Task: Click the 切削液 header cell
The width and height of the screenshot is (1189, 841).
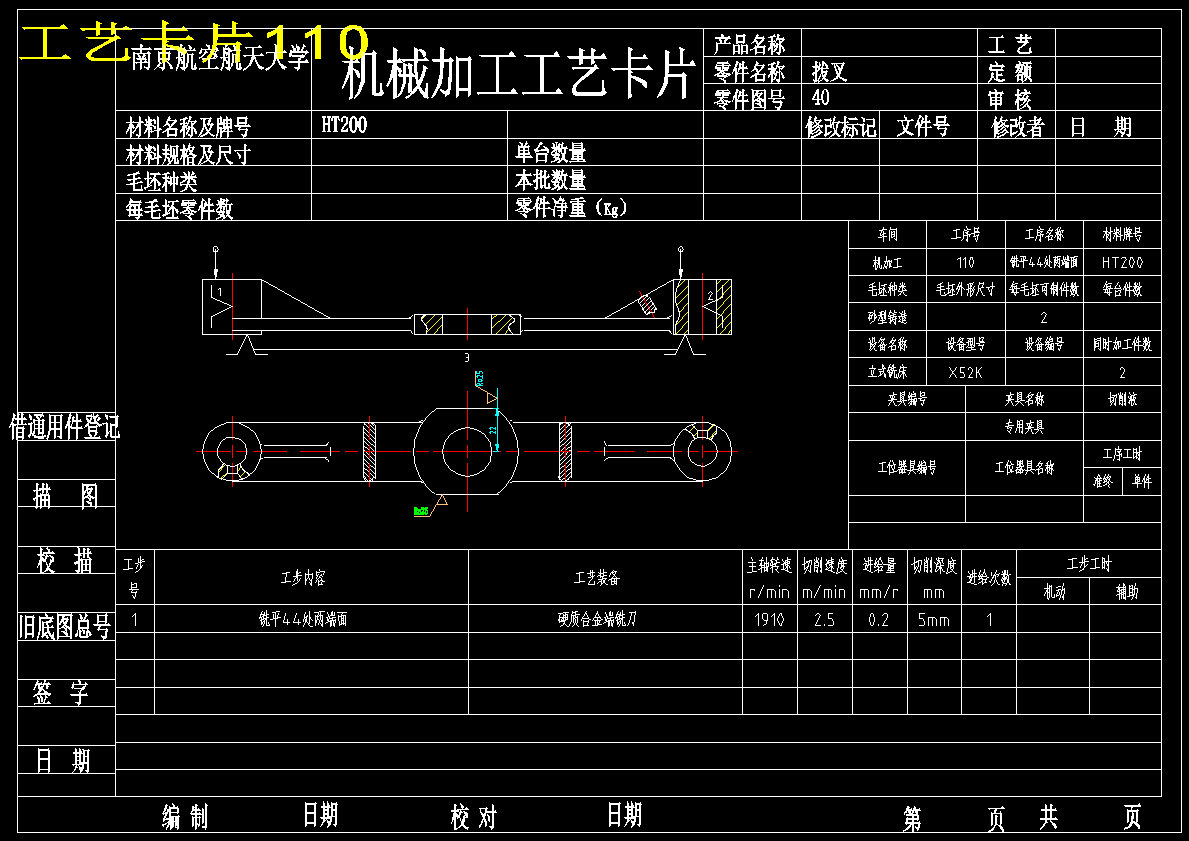Action: pos(1122,399)
